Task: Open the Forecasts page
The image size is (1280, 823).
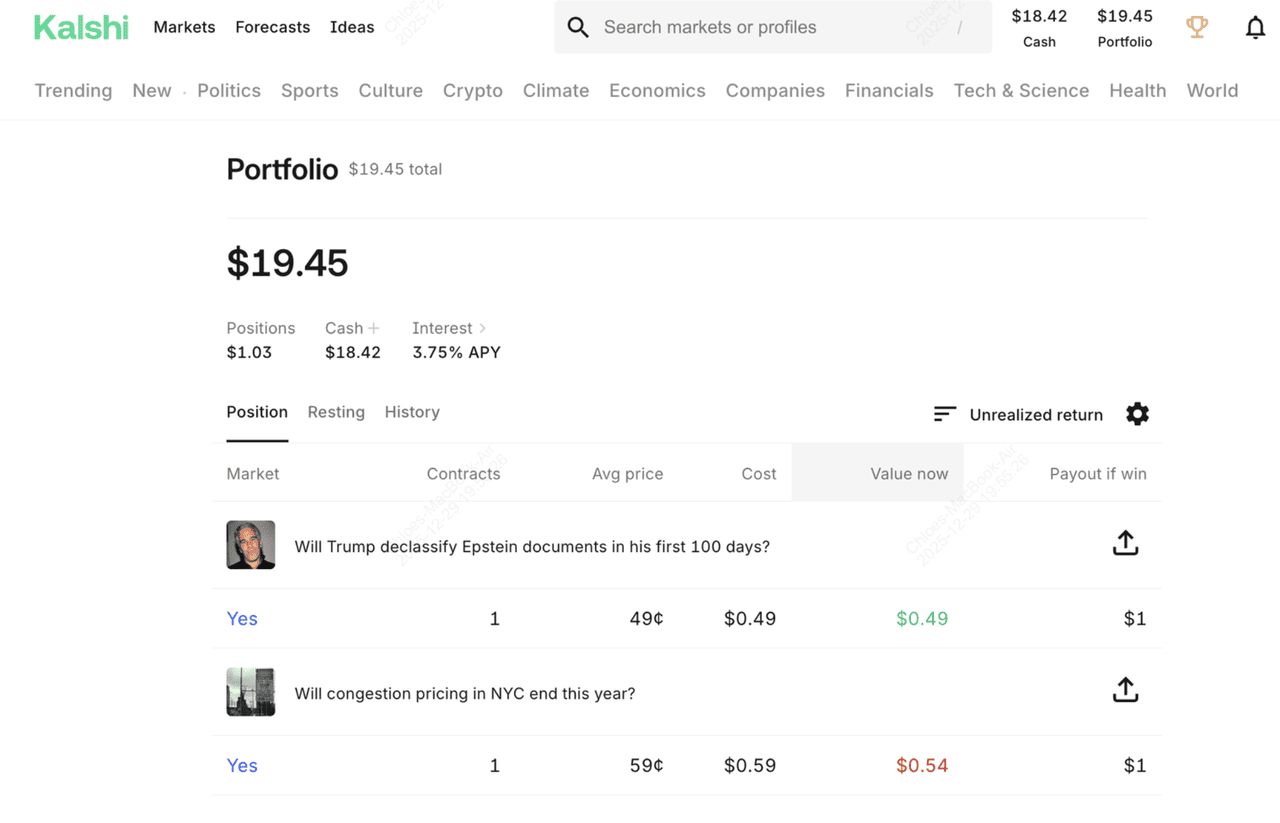Action: (272, 27)
